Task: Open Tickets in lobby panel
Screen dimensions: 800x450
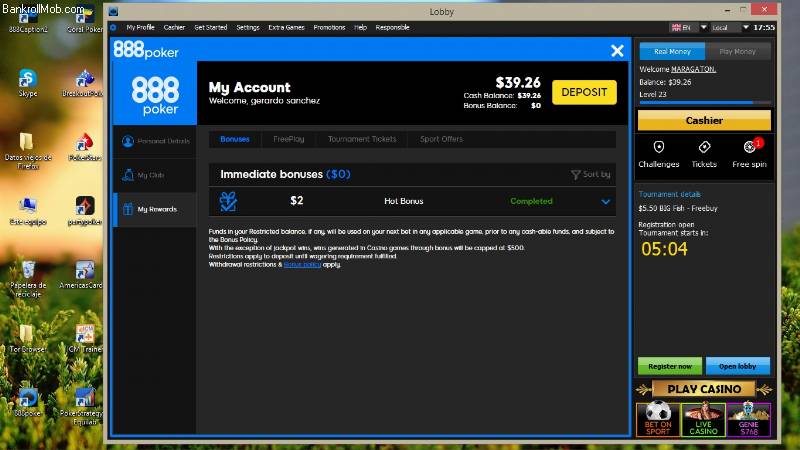Action: tap(704, 155)
